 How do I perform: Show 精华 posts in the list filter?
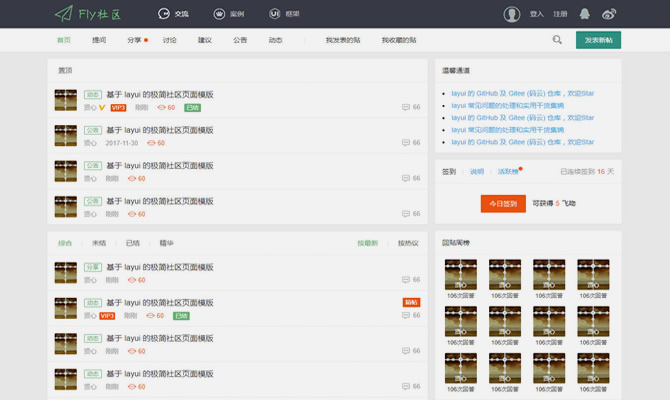click(x=166, y=243)
